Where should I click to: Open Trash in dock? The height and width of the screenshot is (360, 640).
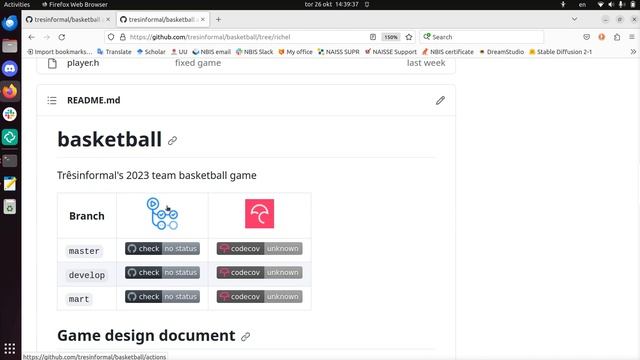(10, 207)
